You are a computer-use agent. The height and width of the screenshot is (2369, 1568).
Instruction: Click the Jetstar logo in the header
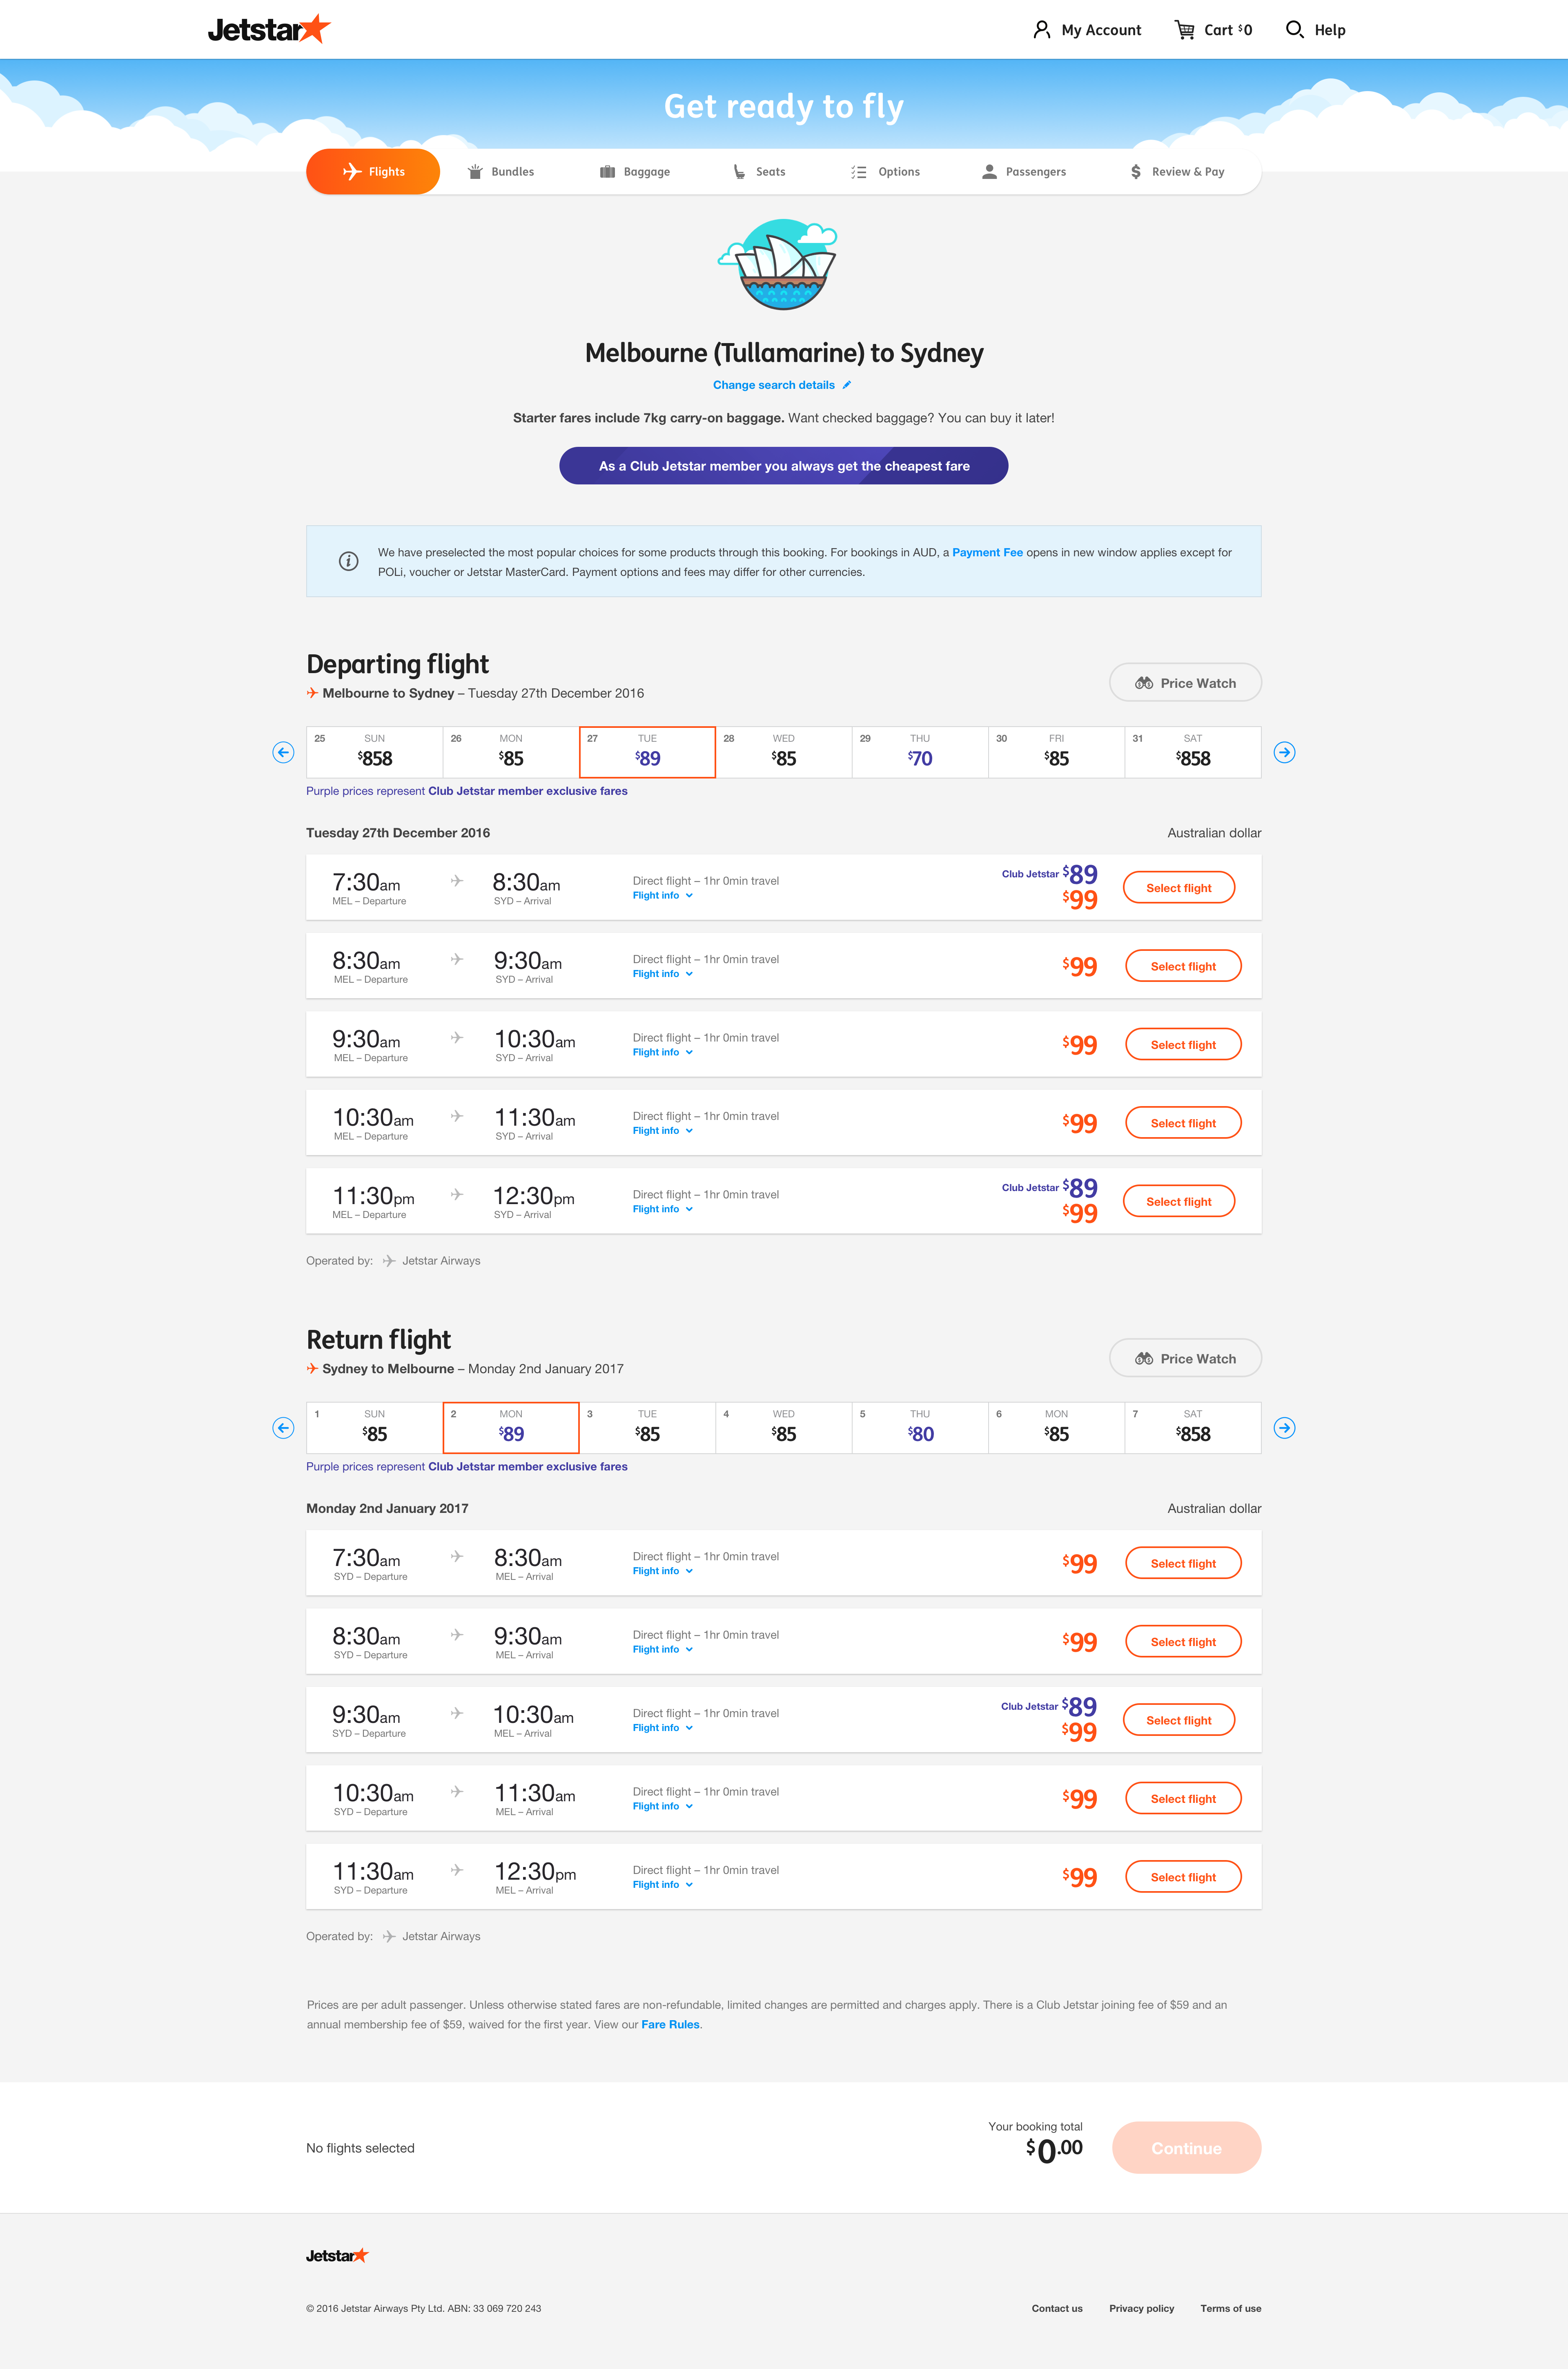[269, 29]
